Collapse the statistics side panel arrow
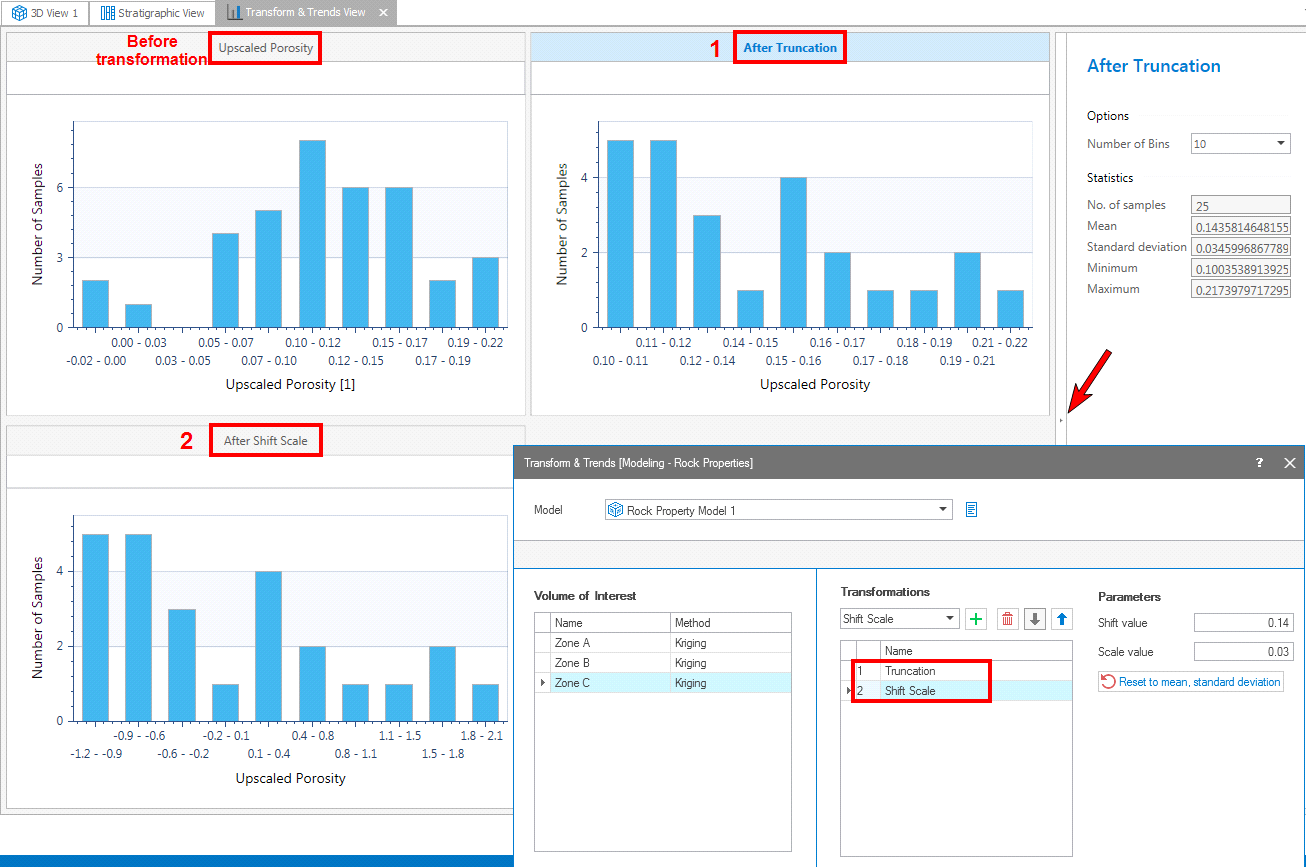1306x867 pixels. click(x=1060, y=421)
